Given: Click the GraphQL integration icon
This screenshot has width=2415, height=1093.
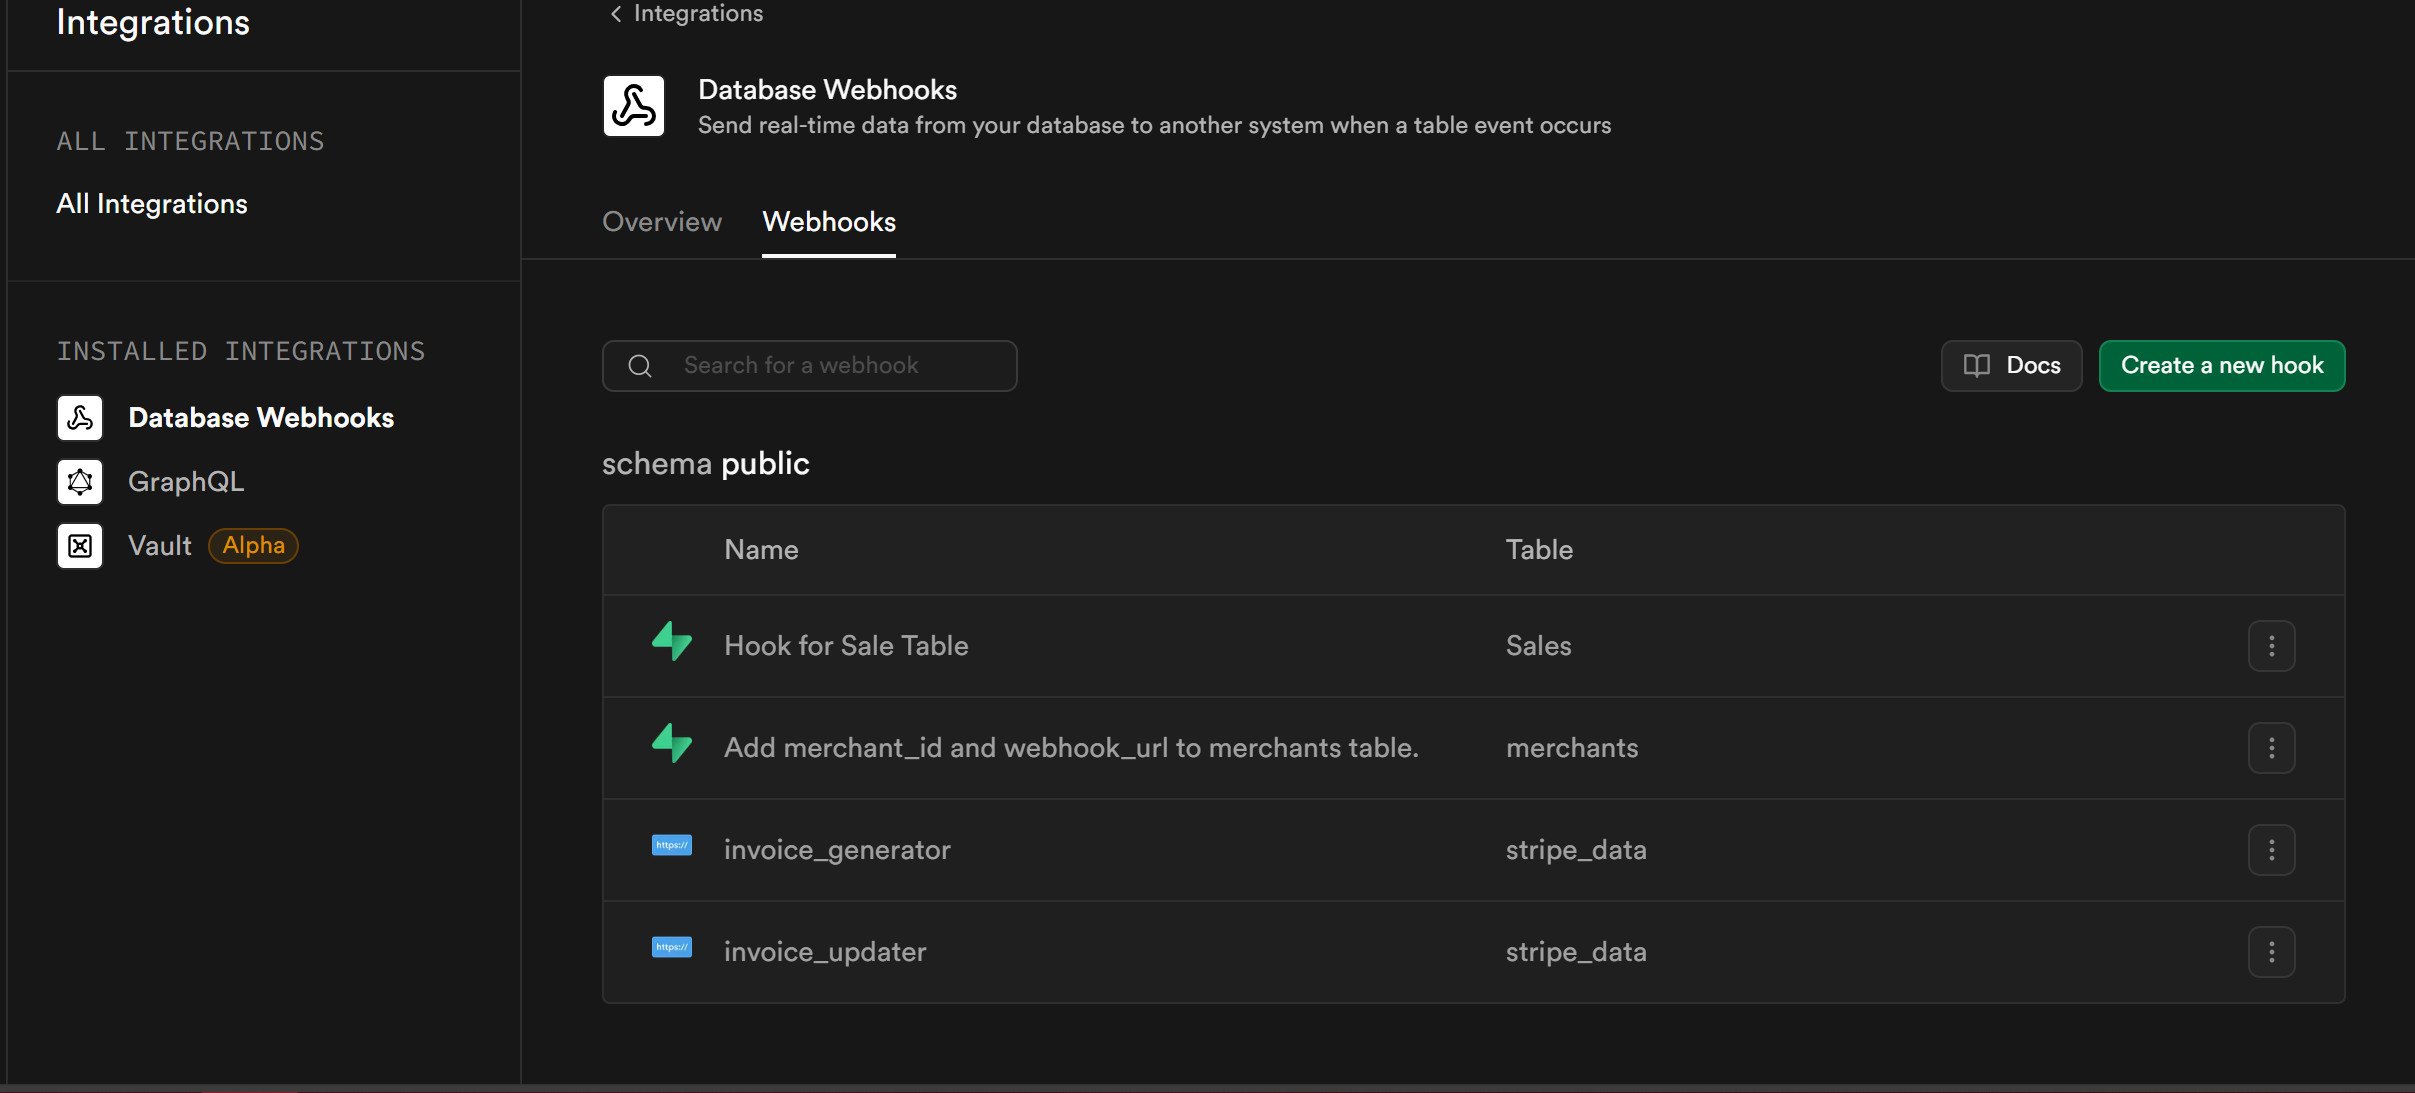Looking at the screenshot, I should 80,482.
